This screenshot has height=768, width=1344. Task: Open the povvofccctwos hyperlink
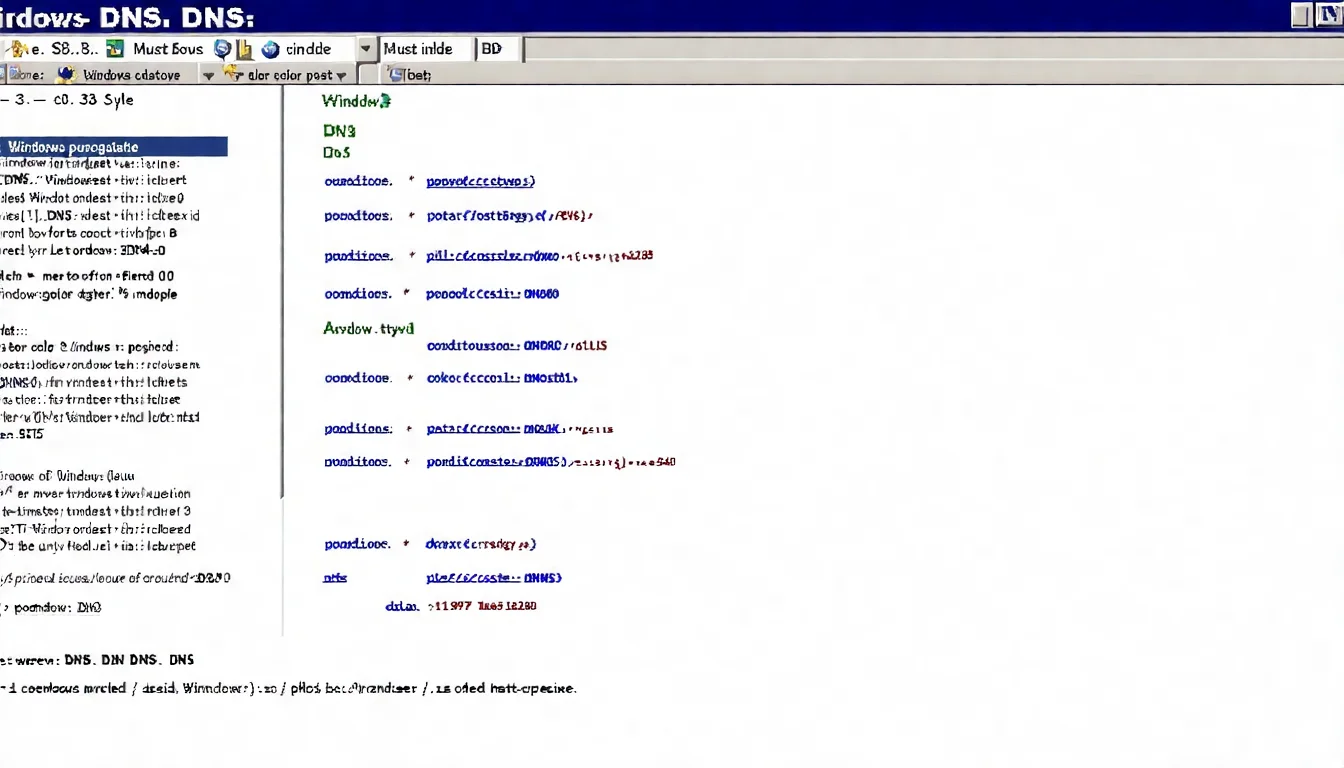pos(479,180)
